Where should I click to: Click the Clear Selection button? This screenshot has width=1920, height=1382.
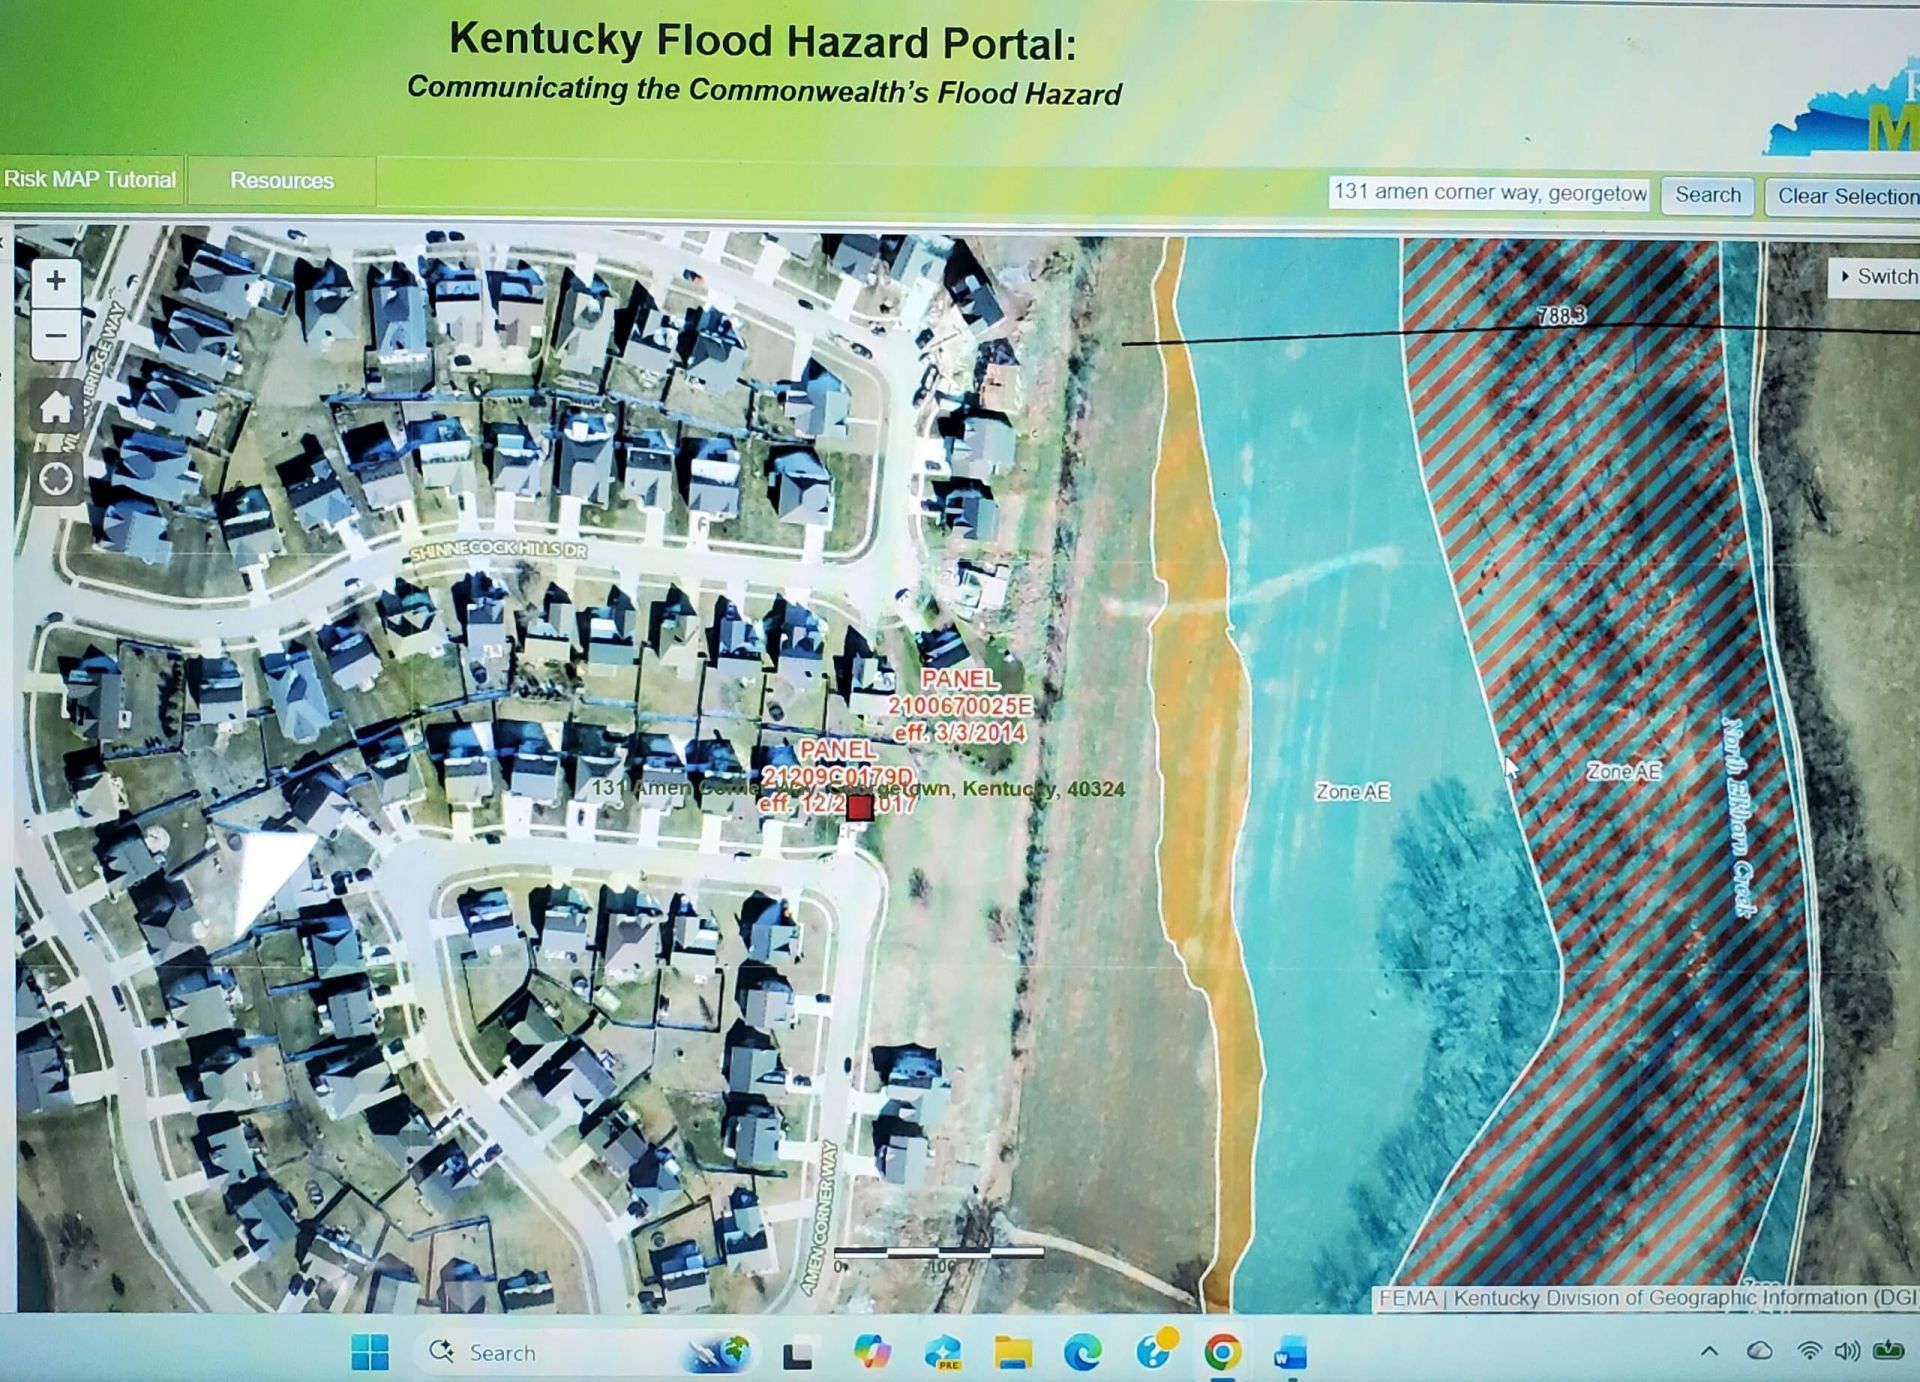[1845, 196]
